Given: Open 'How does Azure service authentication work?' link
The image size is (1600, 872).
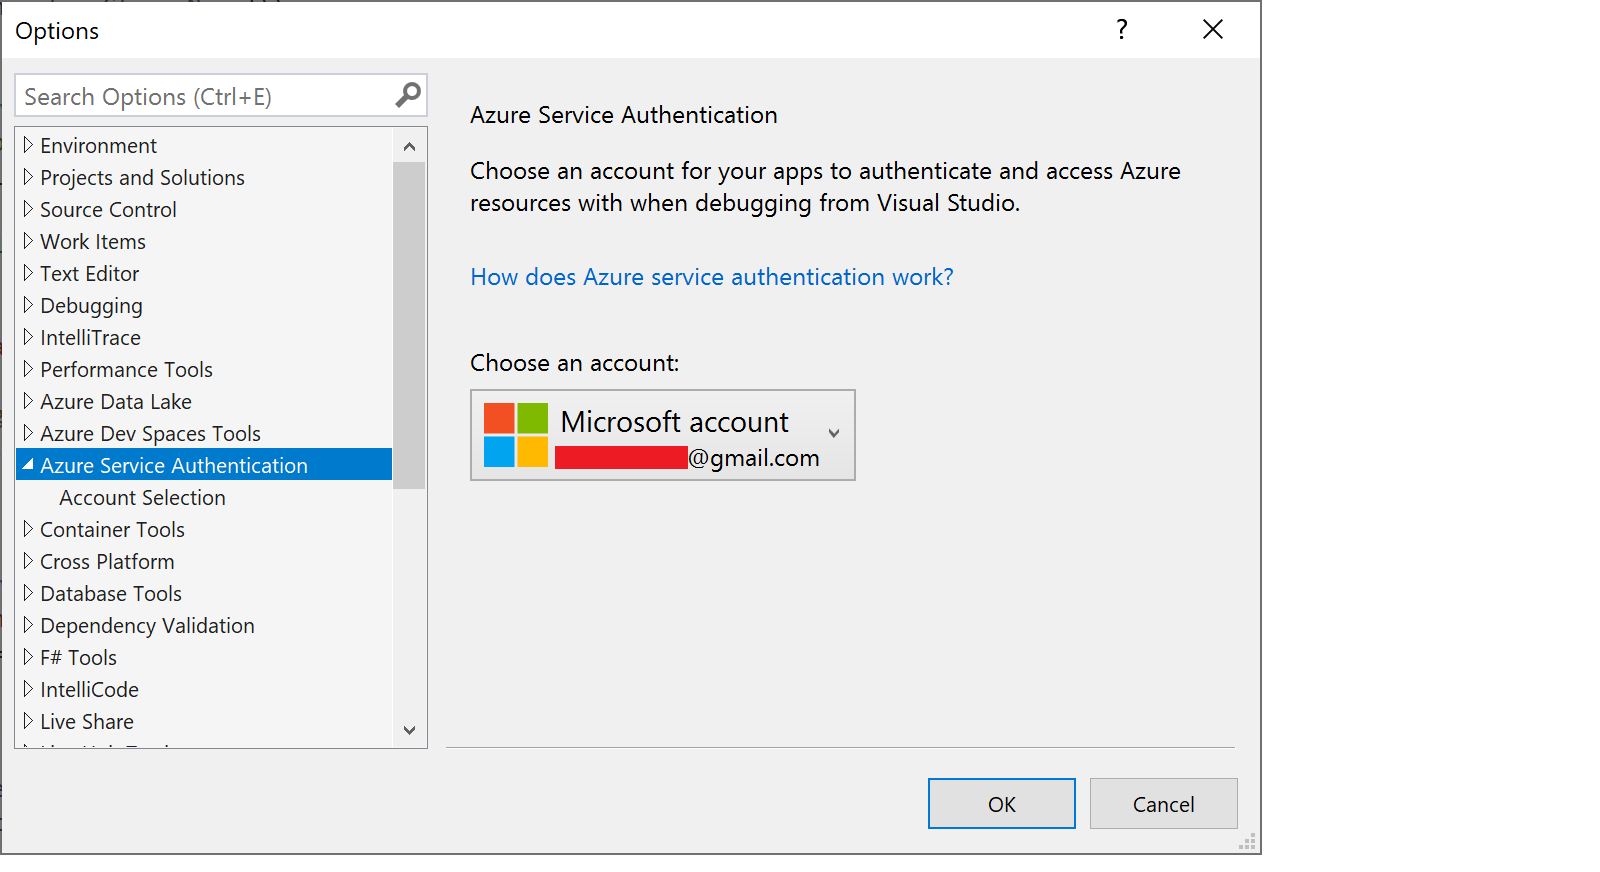Looking at the screenshot, I should (x=711, y=277).
